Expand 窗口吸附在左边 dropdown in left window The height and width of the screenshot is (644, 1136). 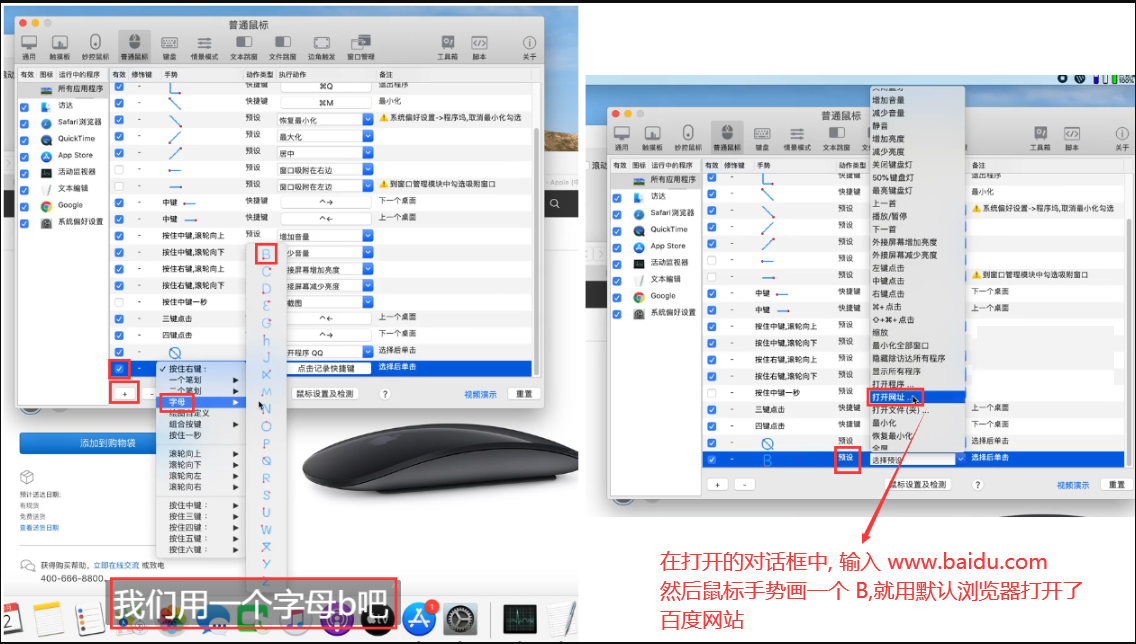click(368, 186)
